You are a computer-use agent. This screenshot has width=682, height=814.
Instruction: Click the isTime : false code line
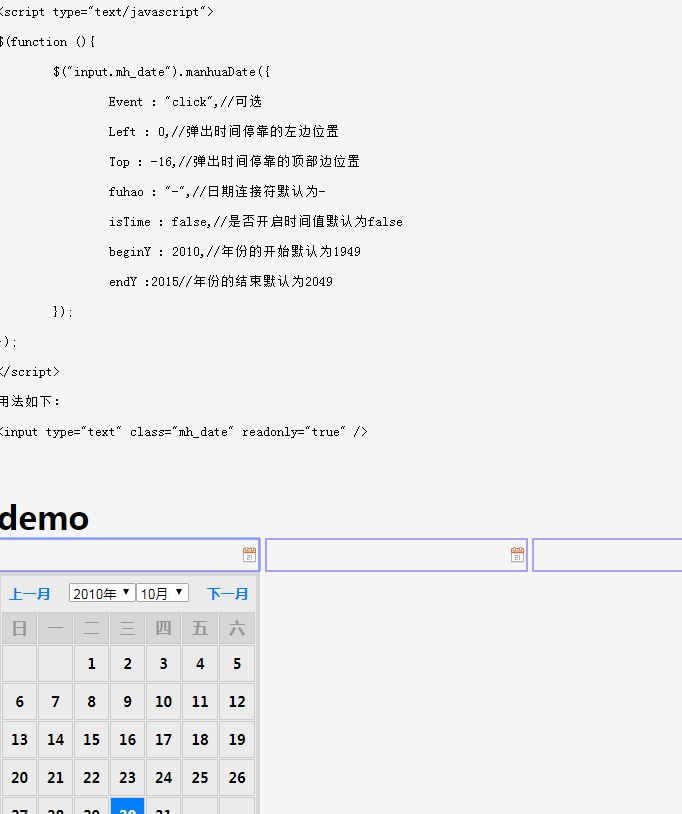(x=255, y=222)
